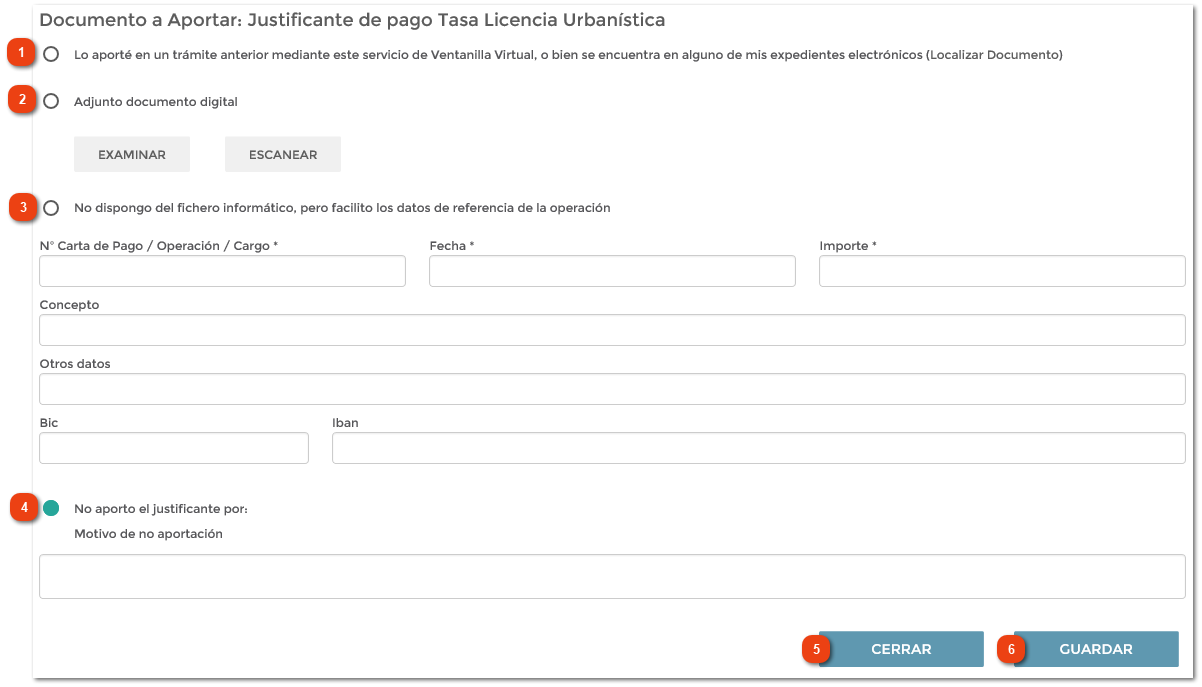Select the Bic input field
The width and height of the screenshot is (1202, 687).
click(x=173, y=447)
